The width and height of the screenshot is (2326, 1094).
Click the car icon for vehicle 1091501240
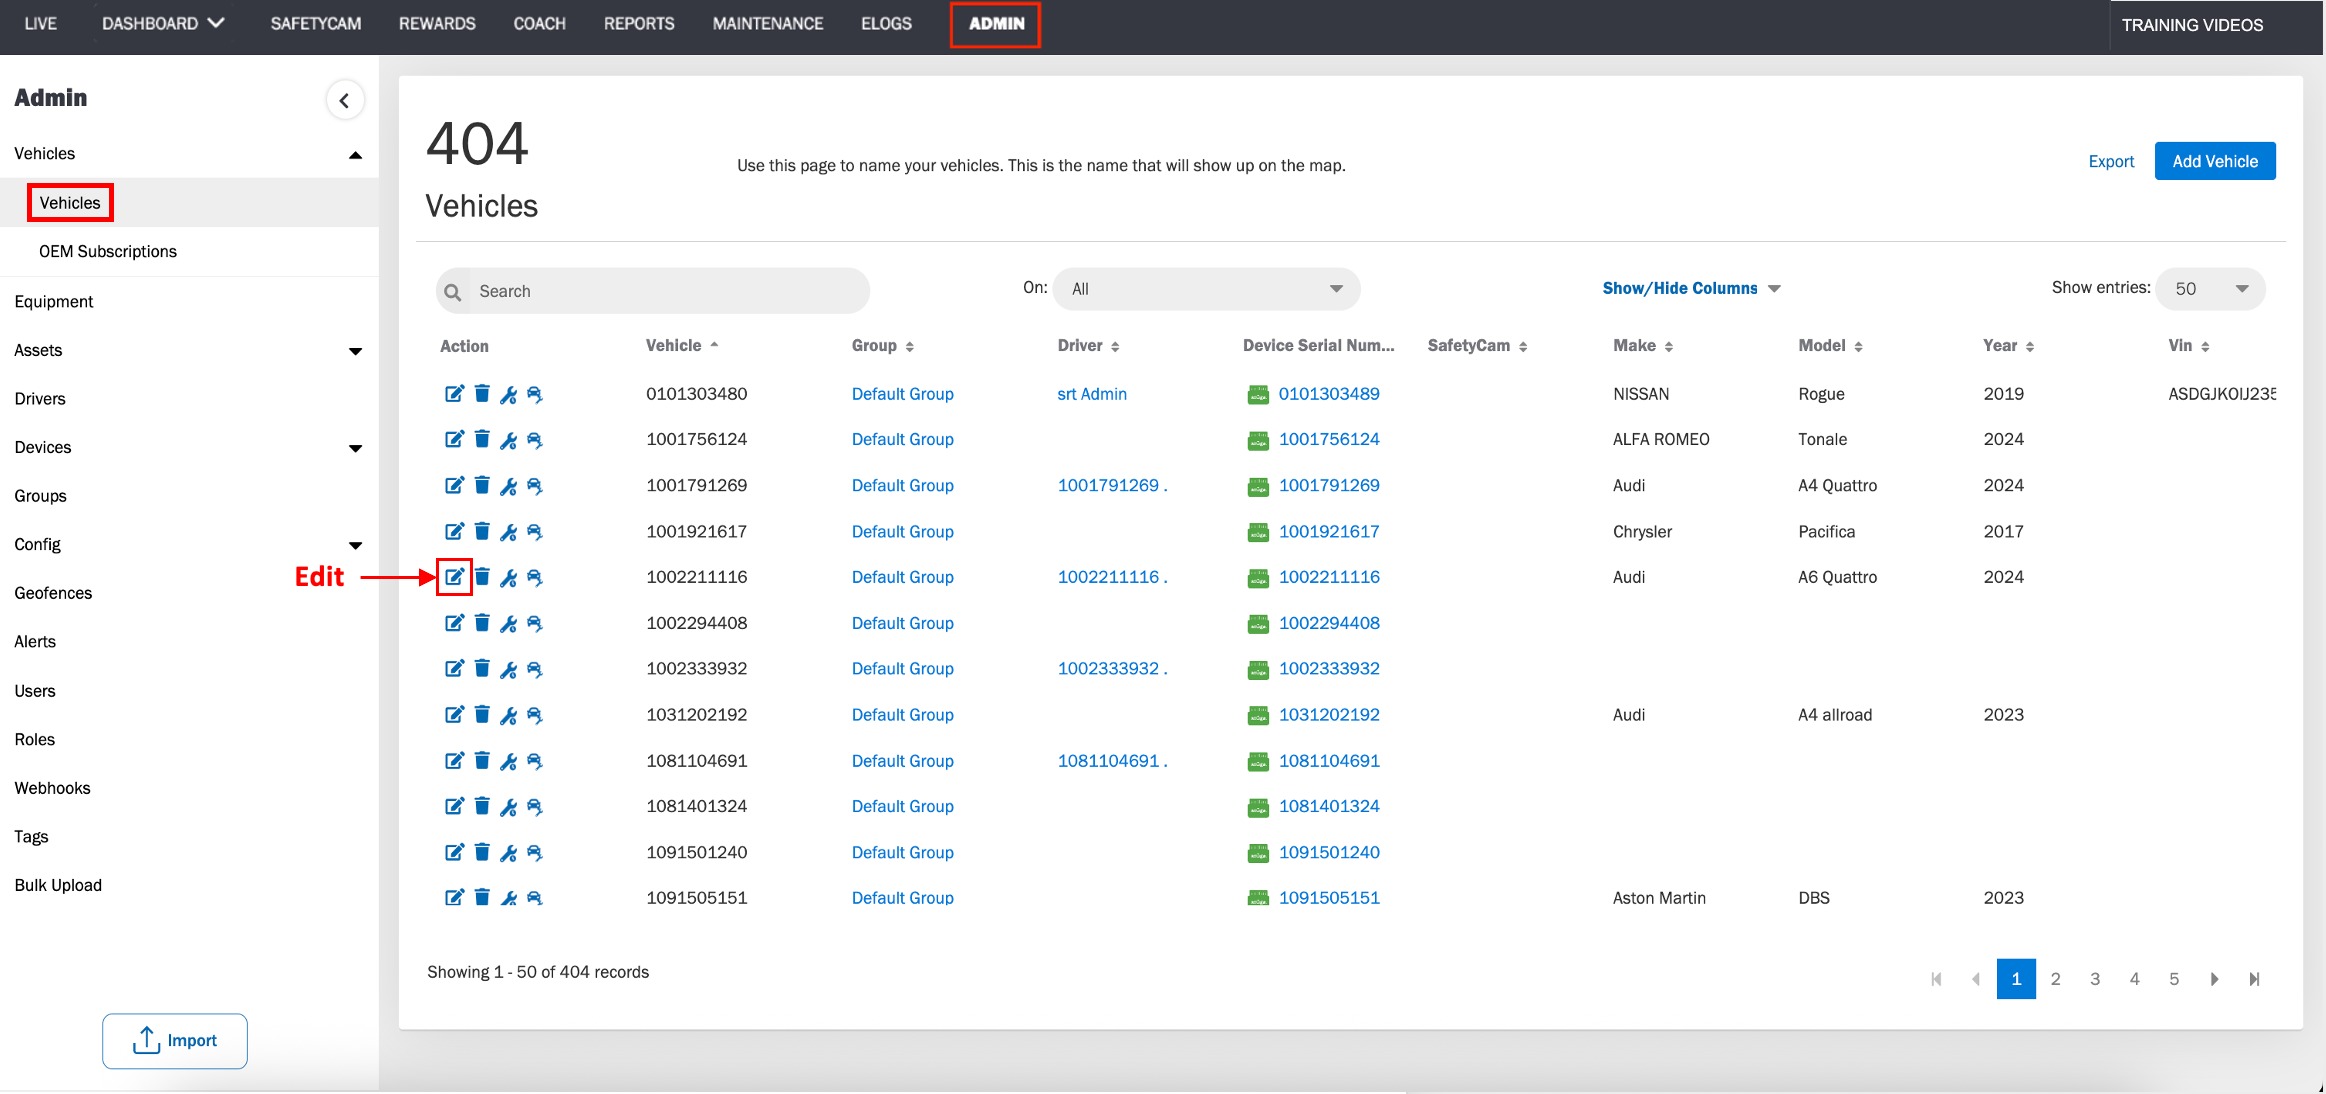535,853
